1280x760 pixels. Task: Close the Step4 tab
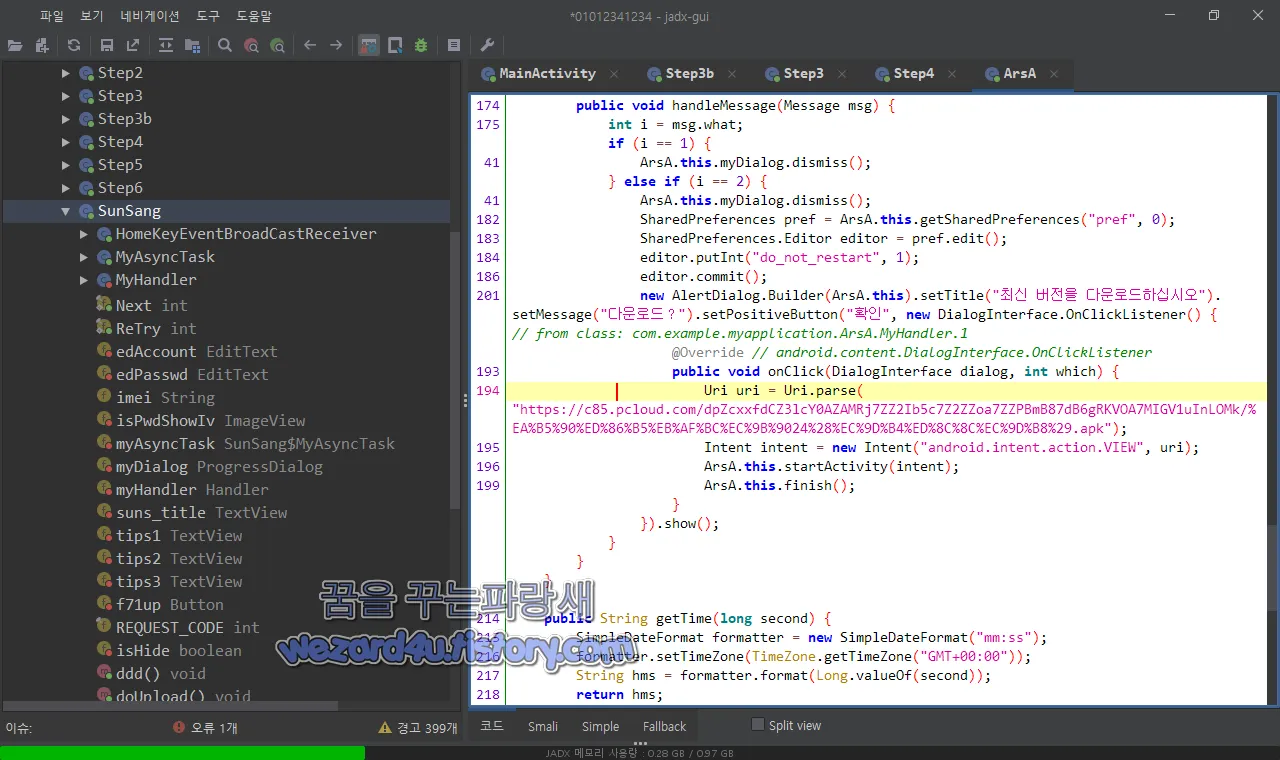pos(953,74)
